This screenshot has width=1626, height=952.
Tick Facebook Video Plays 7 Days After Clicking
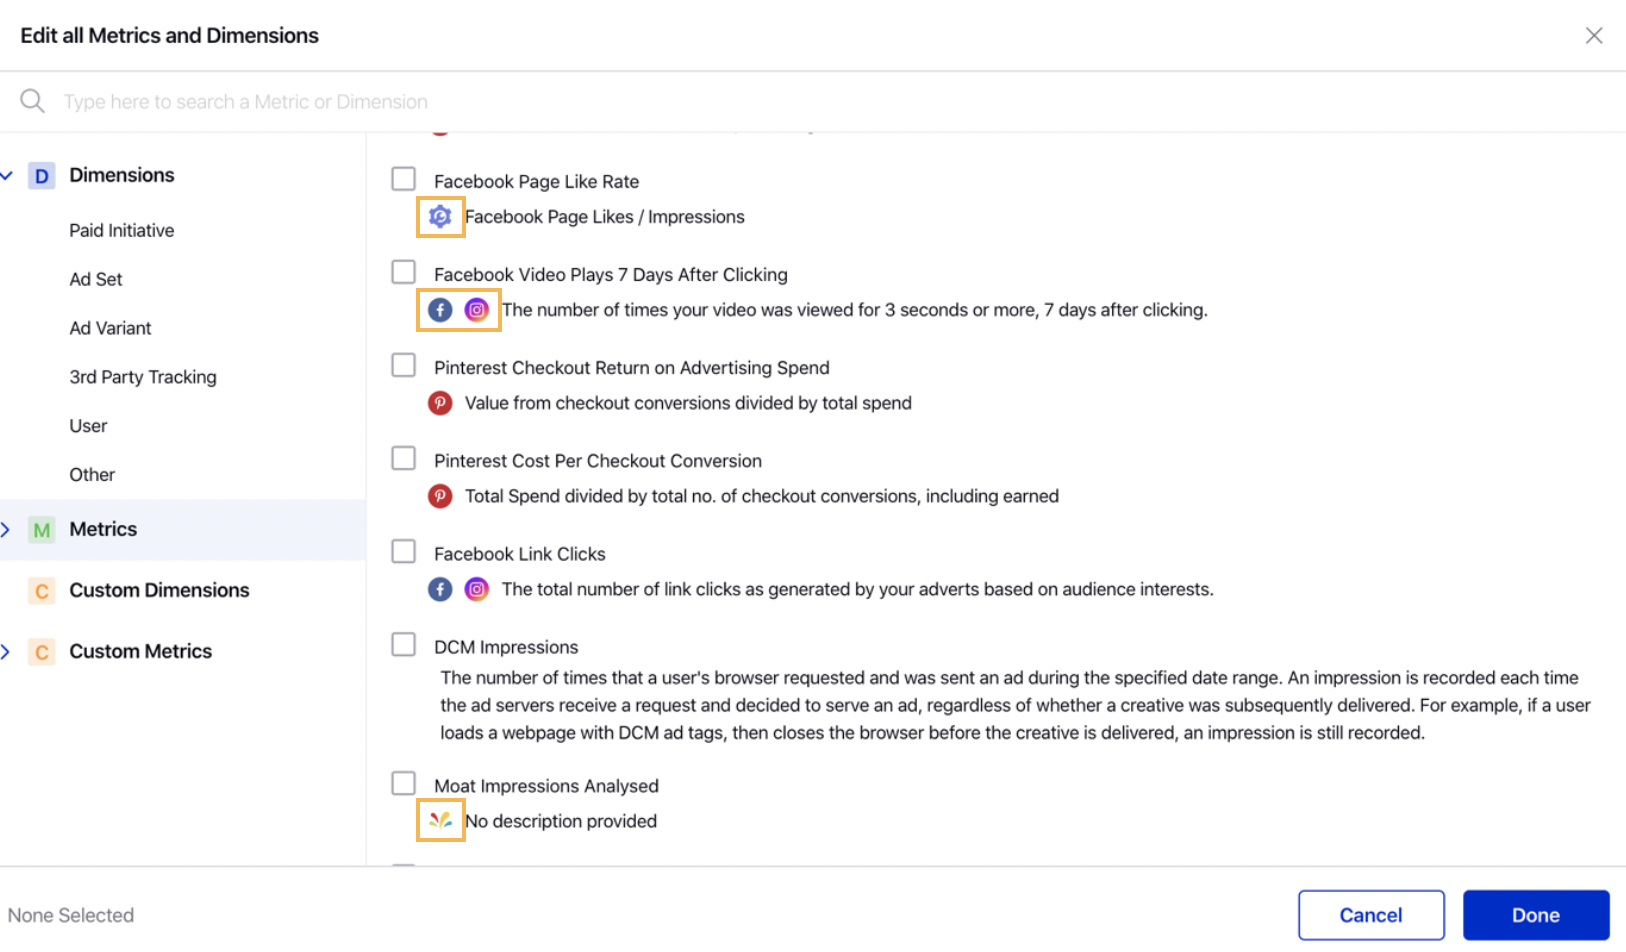click(404, 272)
